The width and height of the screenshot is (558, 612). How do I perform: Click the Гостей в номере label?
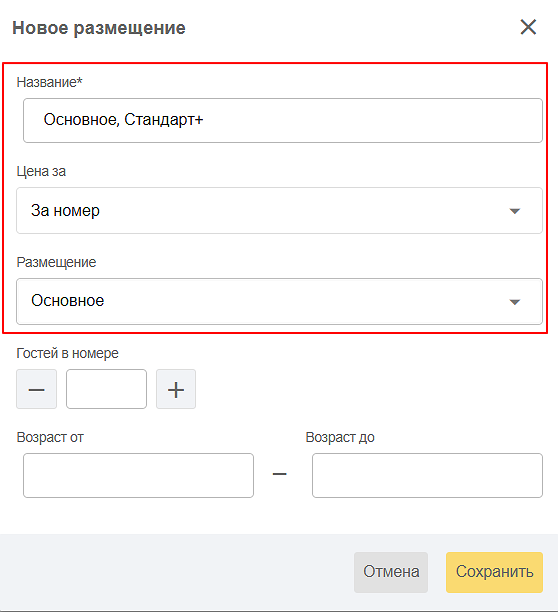click(68, 353)
